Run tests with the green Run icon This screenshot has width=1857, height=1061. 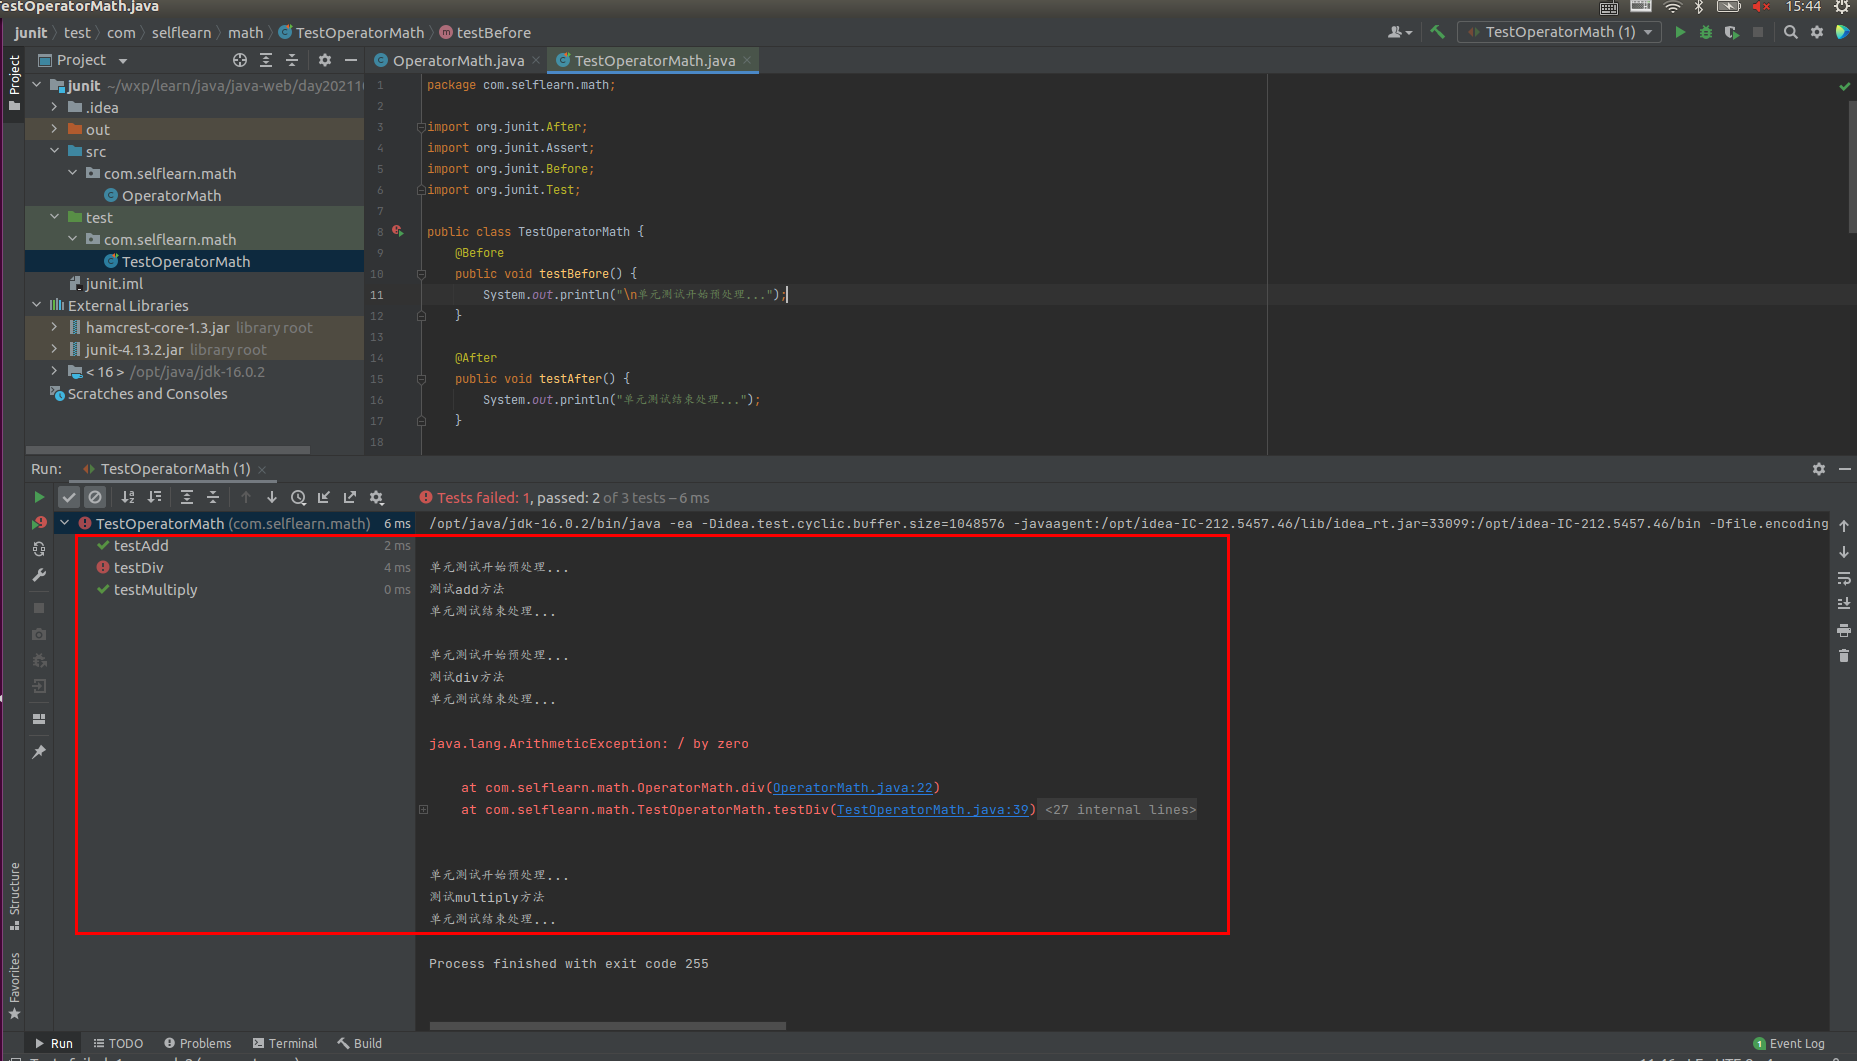tap(1679, 32)
